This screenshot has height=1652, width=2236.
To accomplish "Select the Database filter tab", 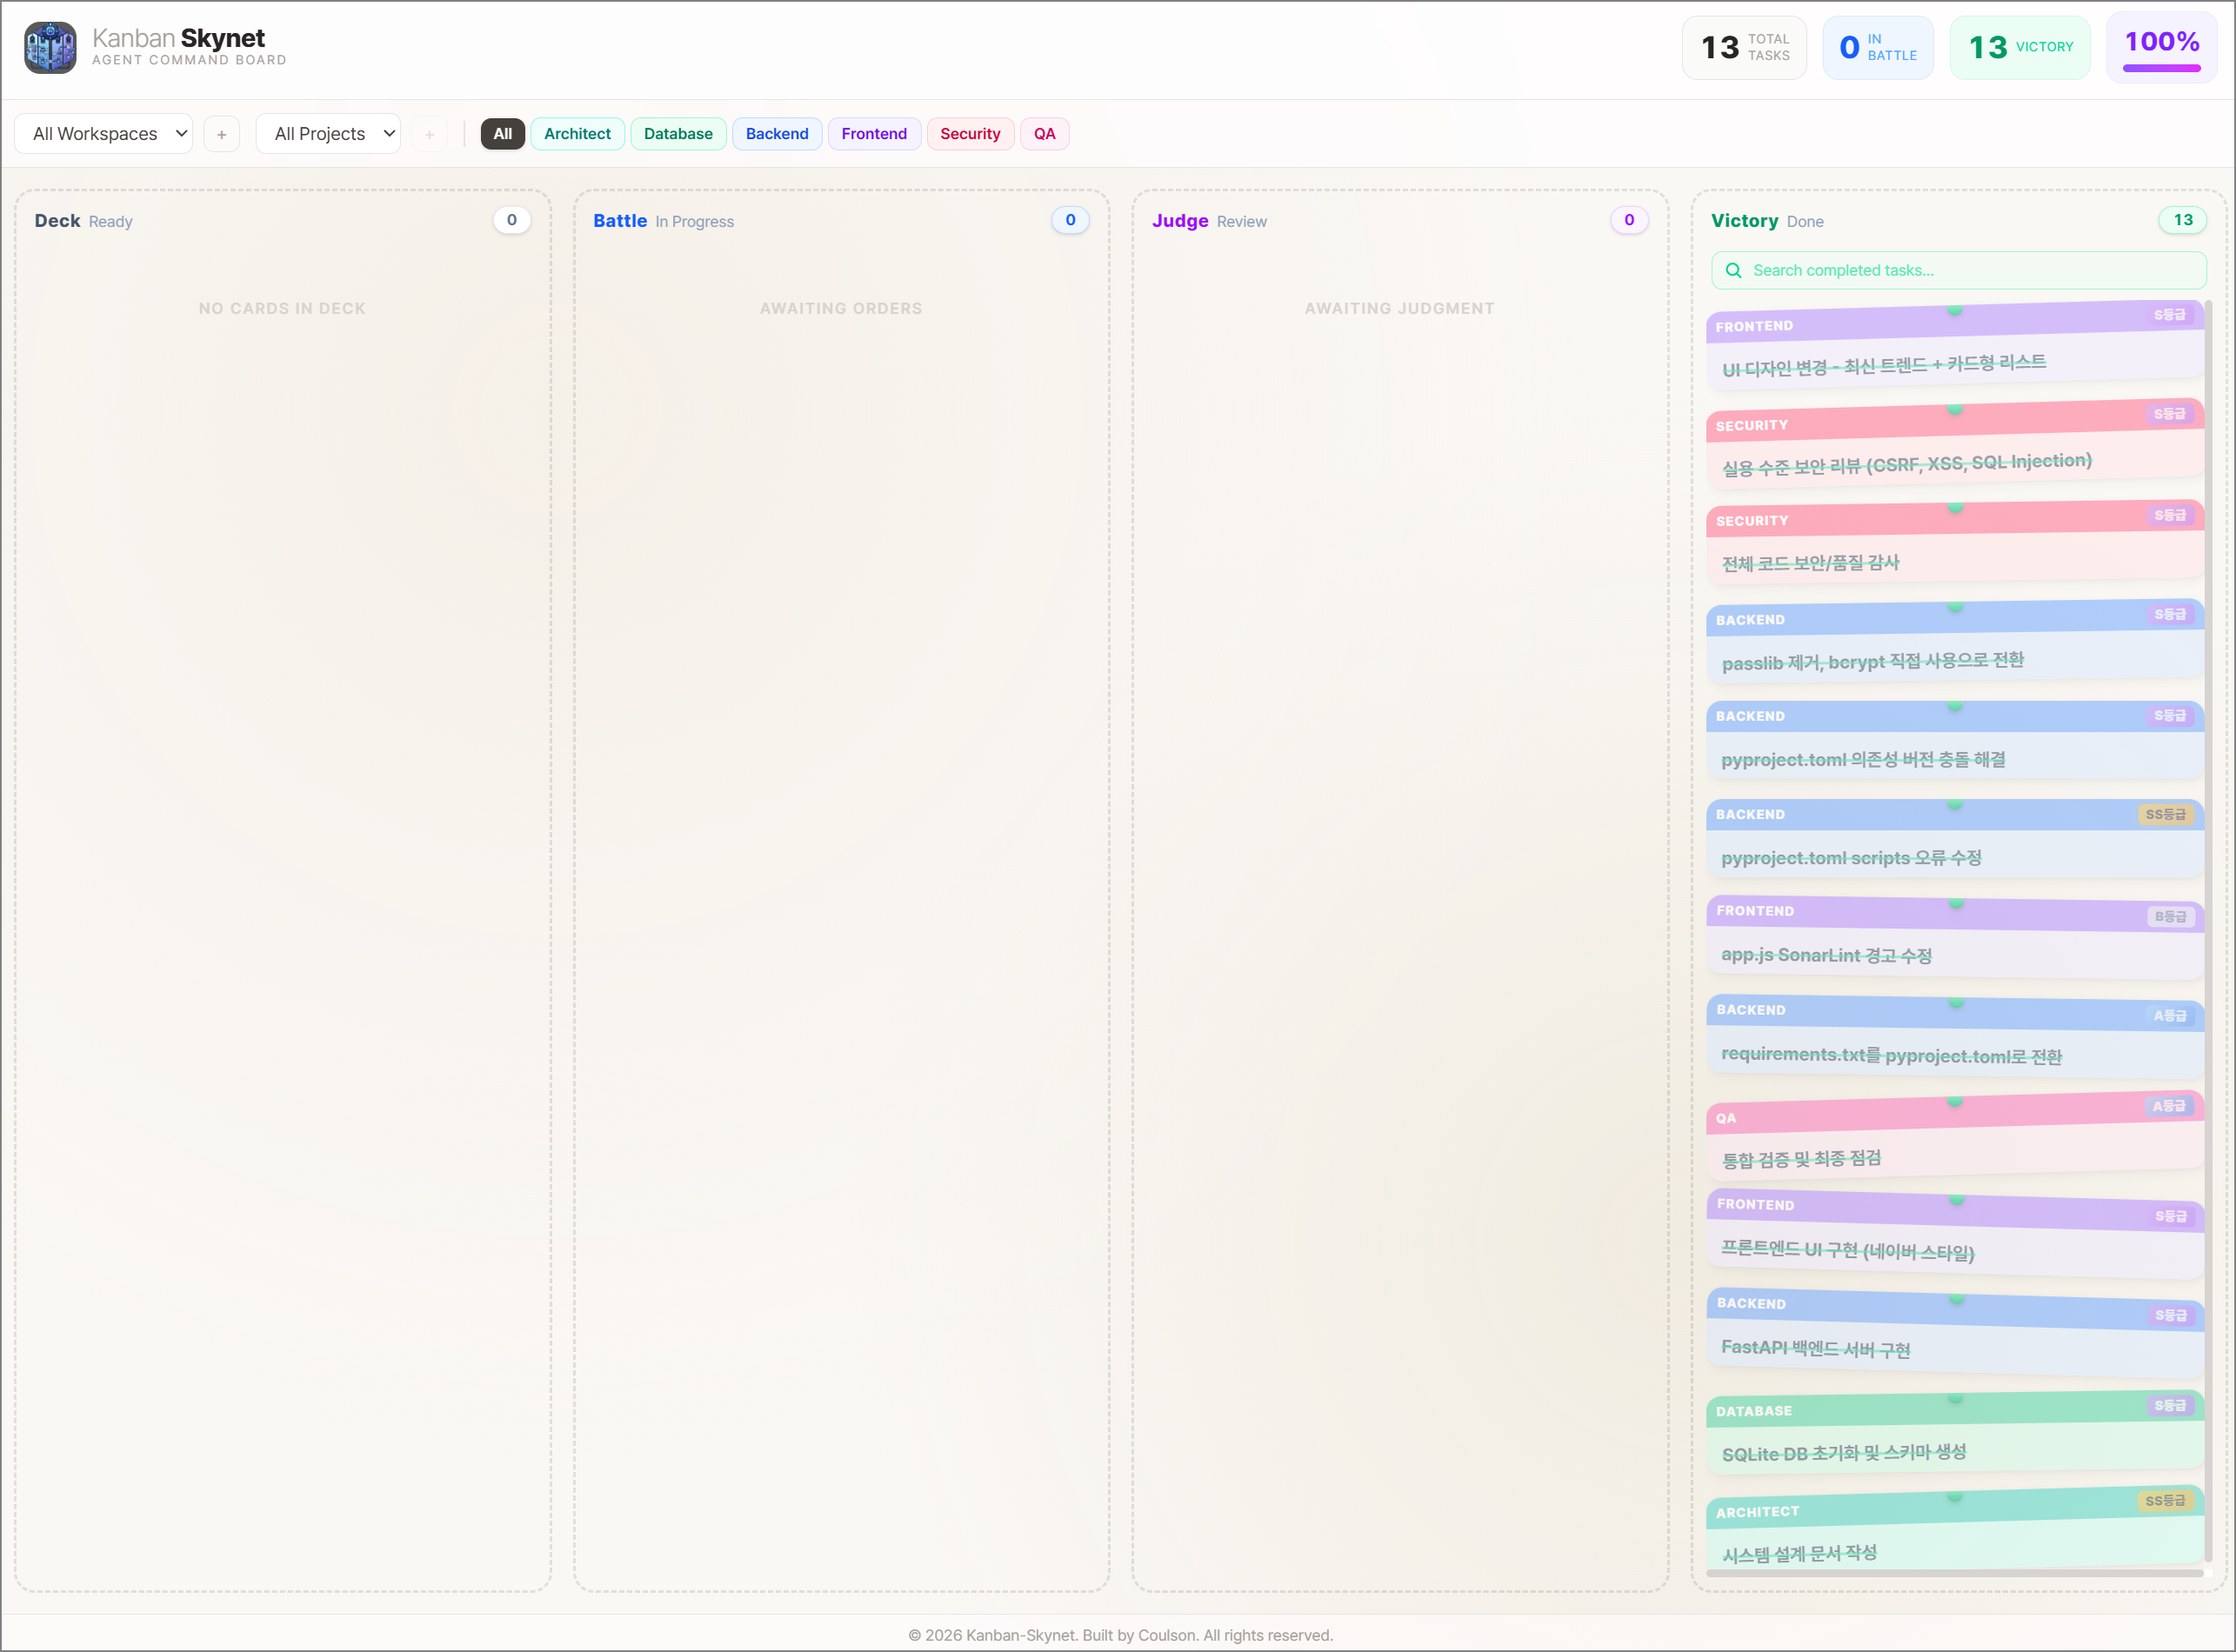I will [x=678, y=133].
